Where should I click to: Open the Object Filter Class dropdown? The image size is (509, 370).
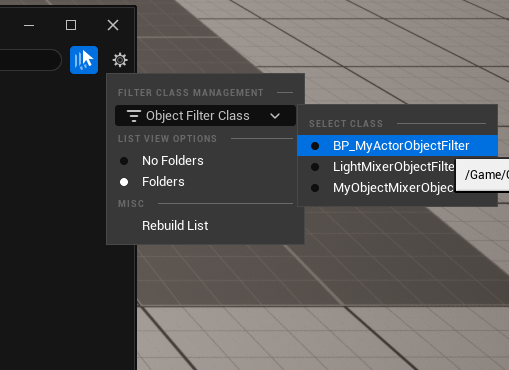(205, 116)
